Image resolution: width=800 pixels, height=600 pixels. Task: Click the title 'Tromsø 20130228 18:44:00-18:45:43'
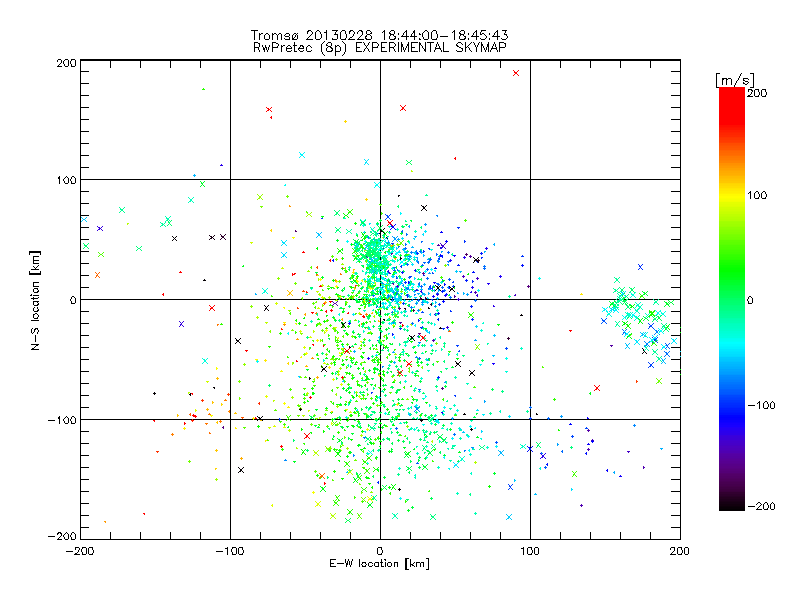click(379, 35)
